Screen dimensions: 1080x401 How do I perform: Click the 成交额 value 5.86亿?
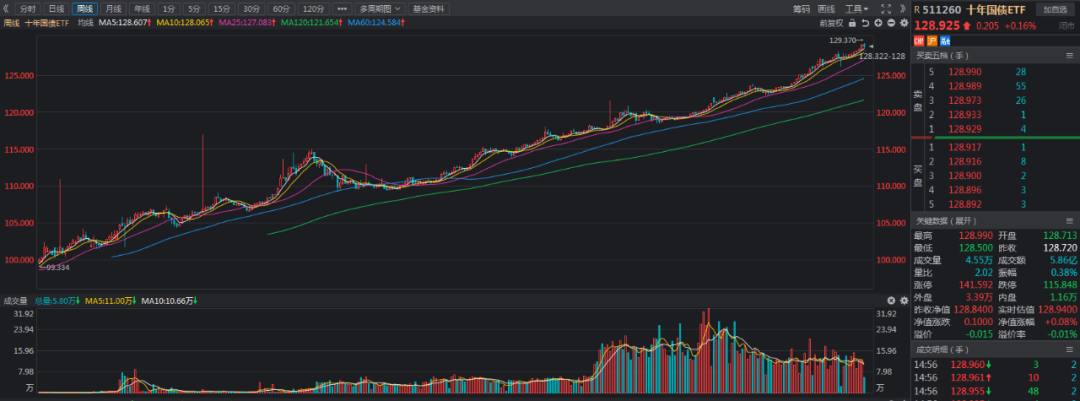point(1064,260)
